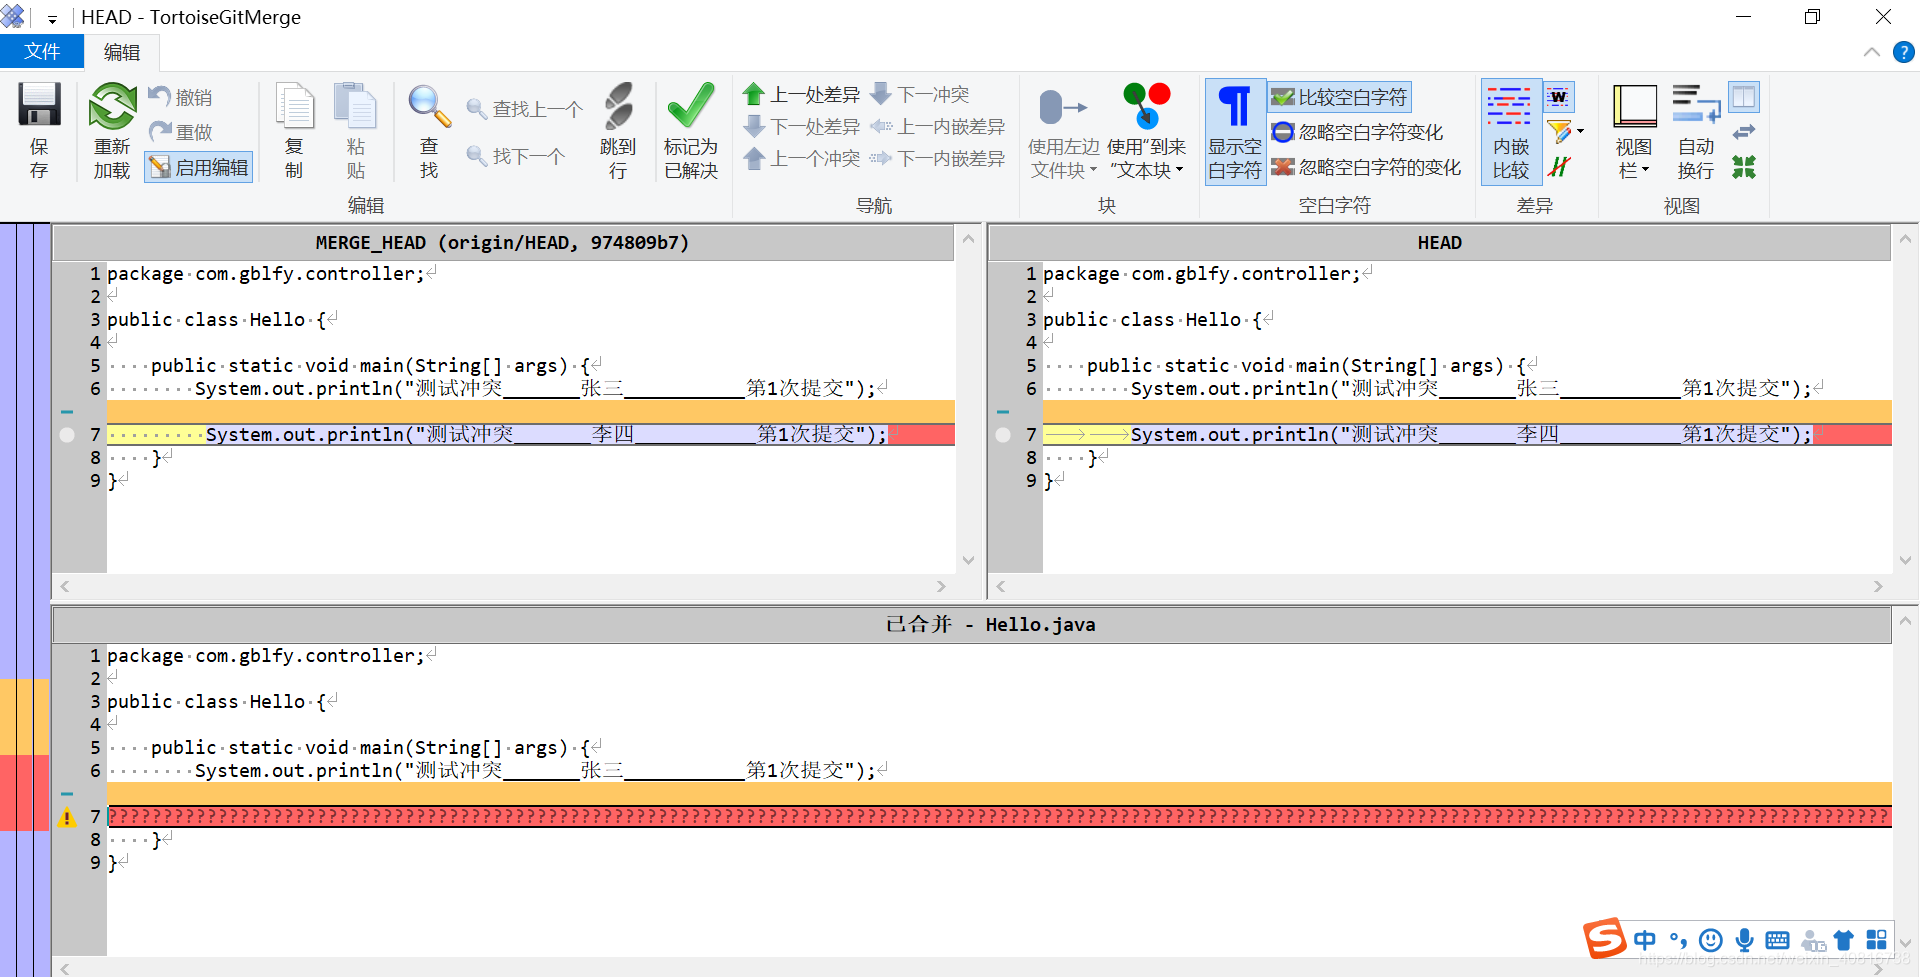The image size is (1920, 977).
Task: Toggle Sogou Chinese/English mode 中
Action: pyautogui.click(x=1644, y=940)
